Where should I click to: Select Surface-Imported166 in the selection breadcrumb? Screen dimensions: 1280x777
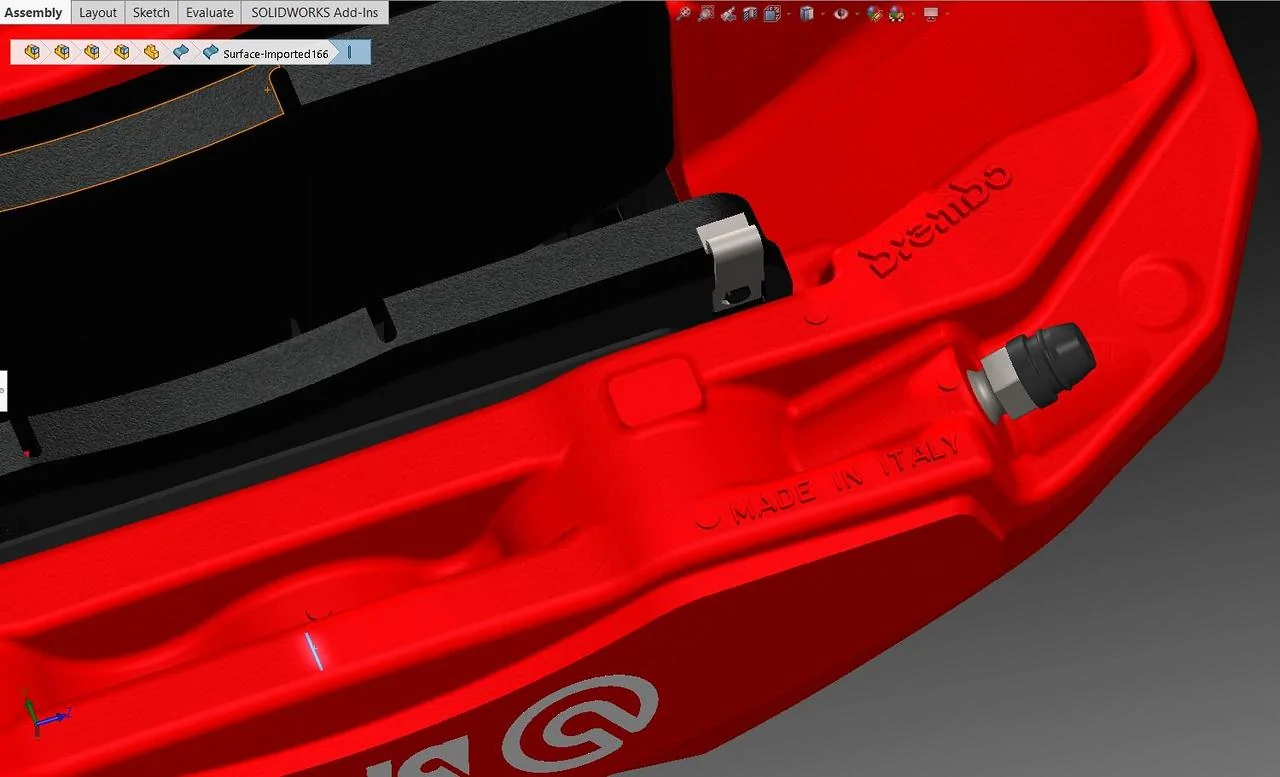[x=275, y=53]
